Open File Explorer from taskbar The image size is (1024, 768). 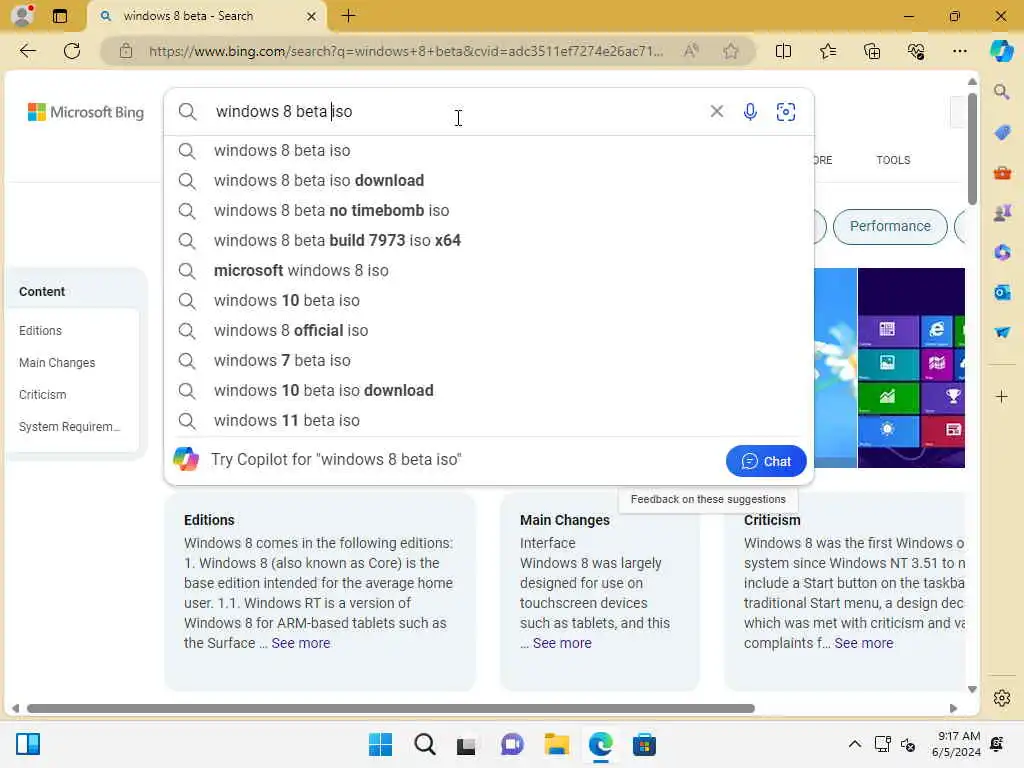(556, 744)
